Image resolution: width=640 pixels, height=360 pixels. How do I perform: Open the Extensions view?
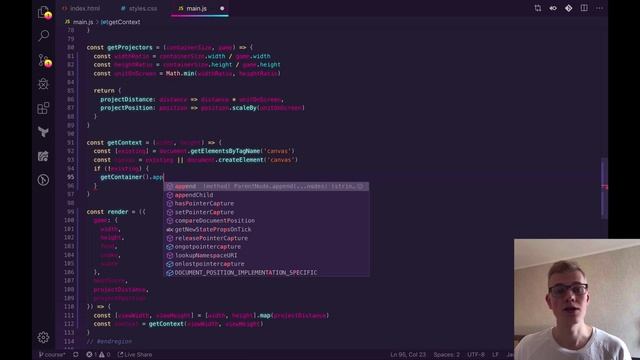coord(43,108)
